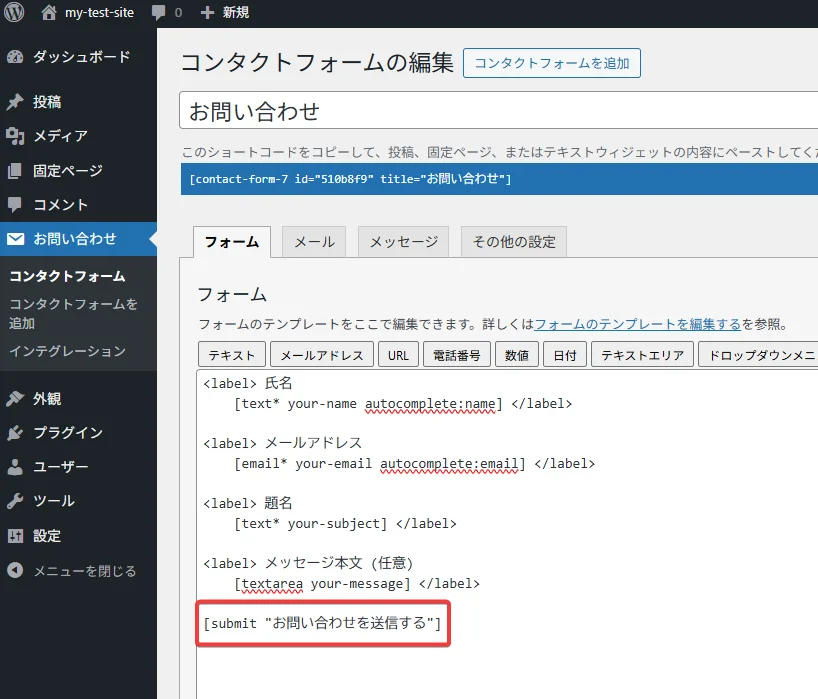Collapse sidebar with メニューを閉じる
This screenshot has width=818, height=699.
[x=78, y=570]
